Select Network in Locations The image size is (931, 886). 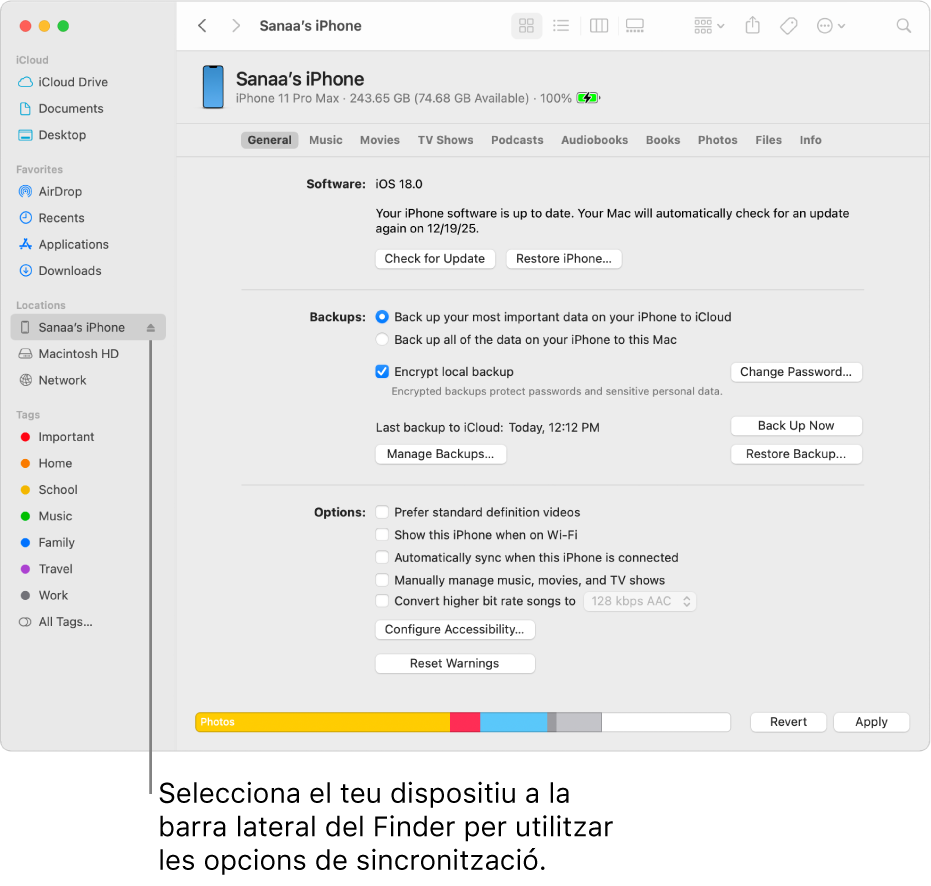point(52,380)
